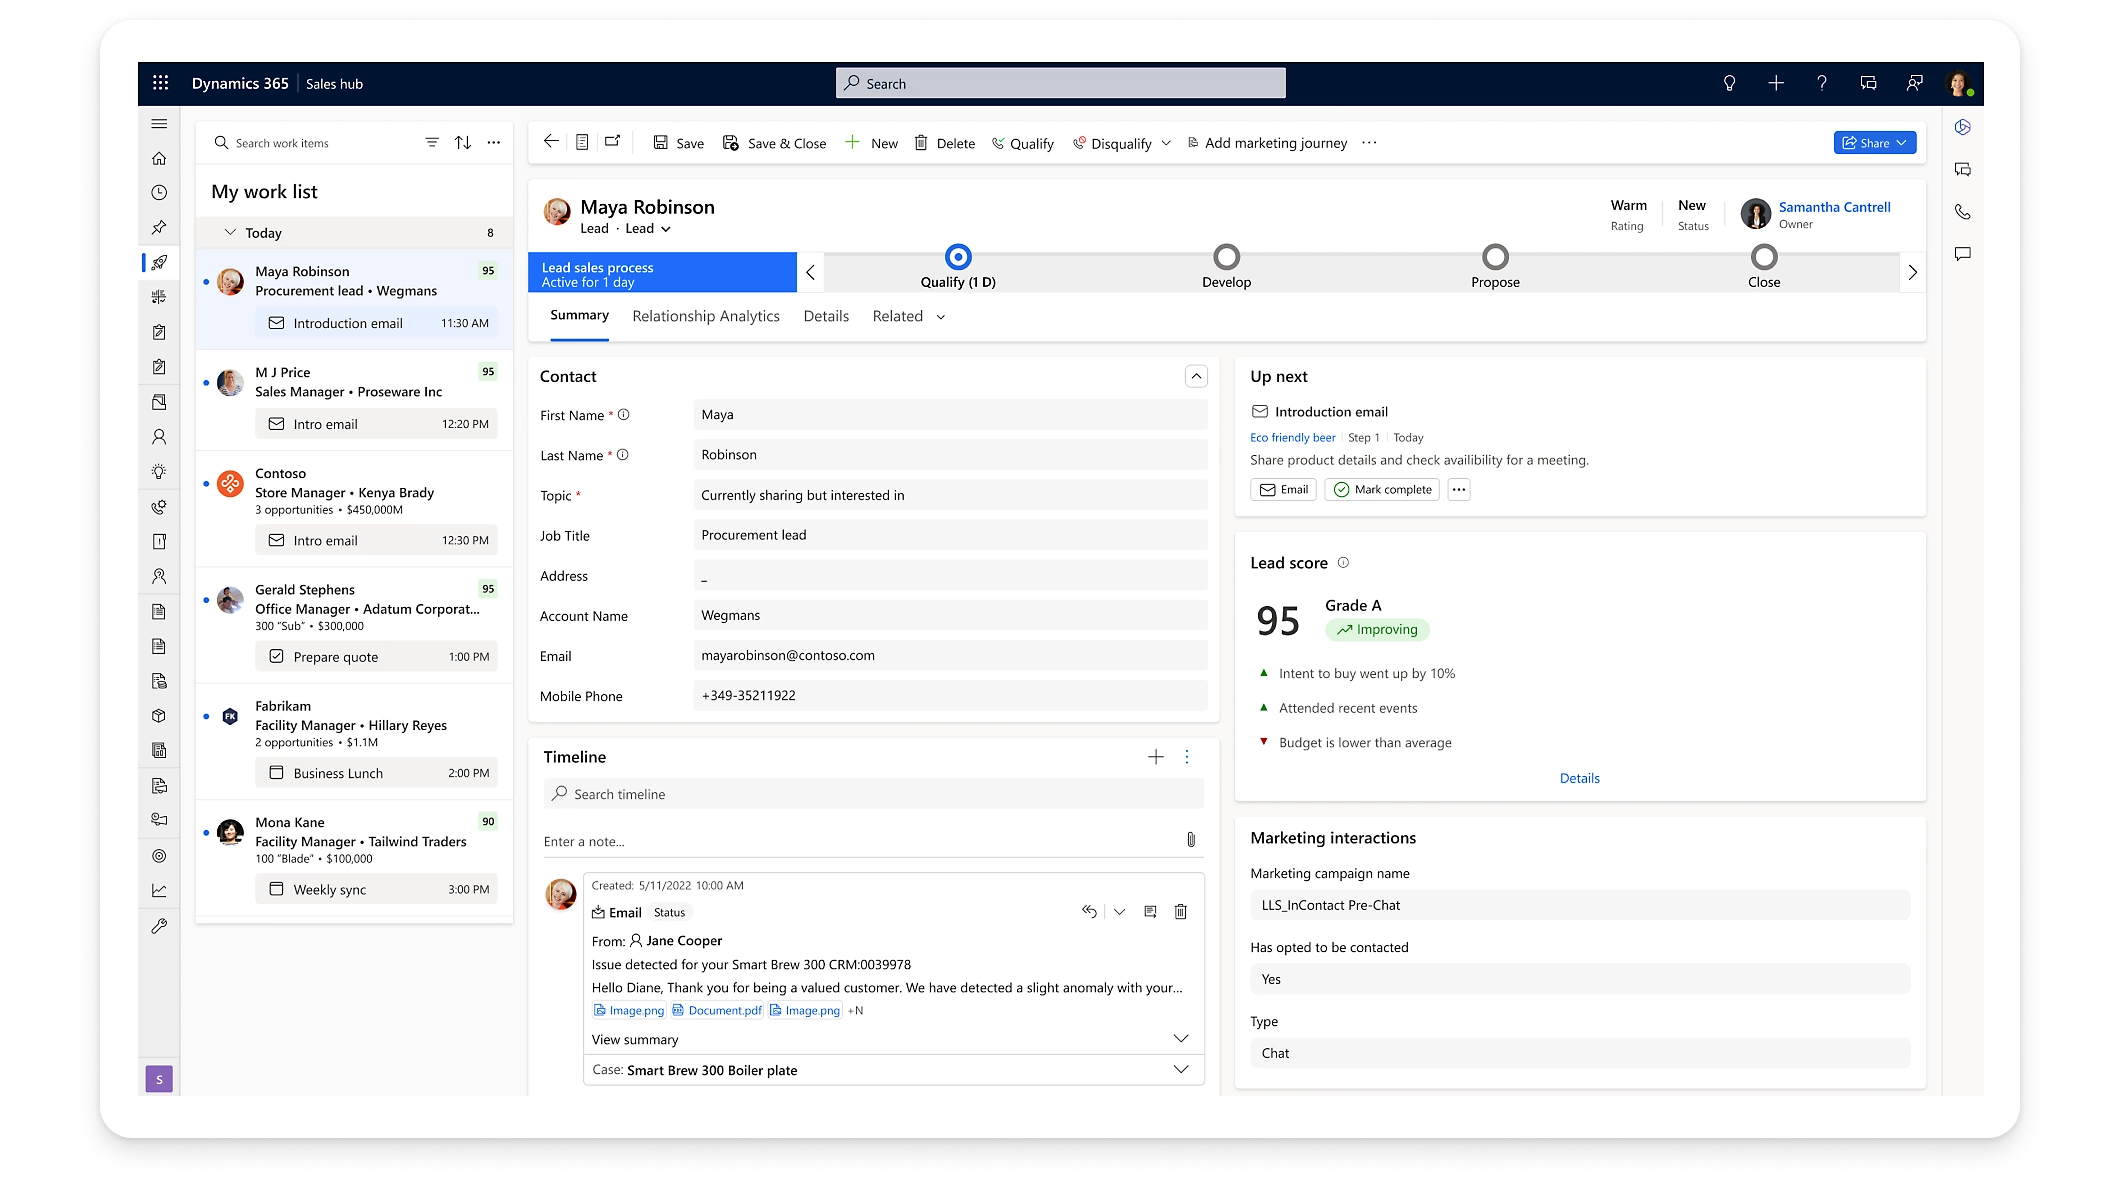Expand View summary in the timeline email

click(1180, 1039)
